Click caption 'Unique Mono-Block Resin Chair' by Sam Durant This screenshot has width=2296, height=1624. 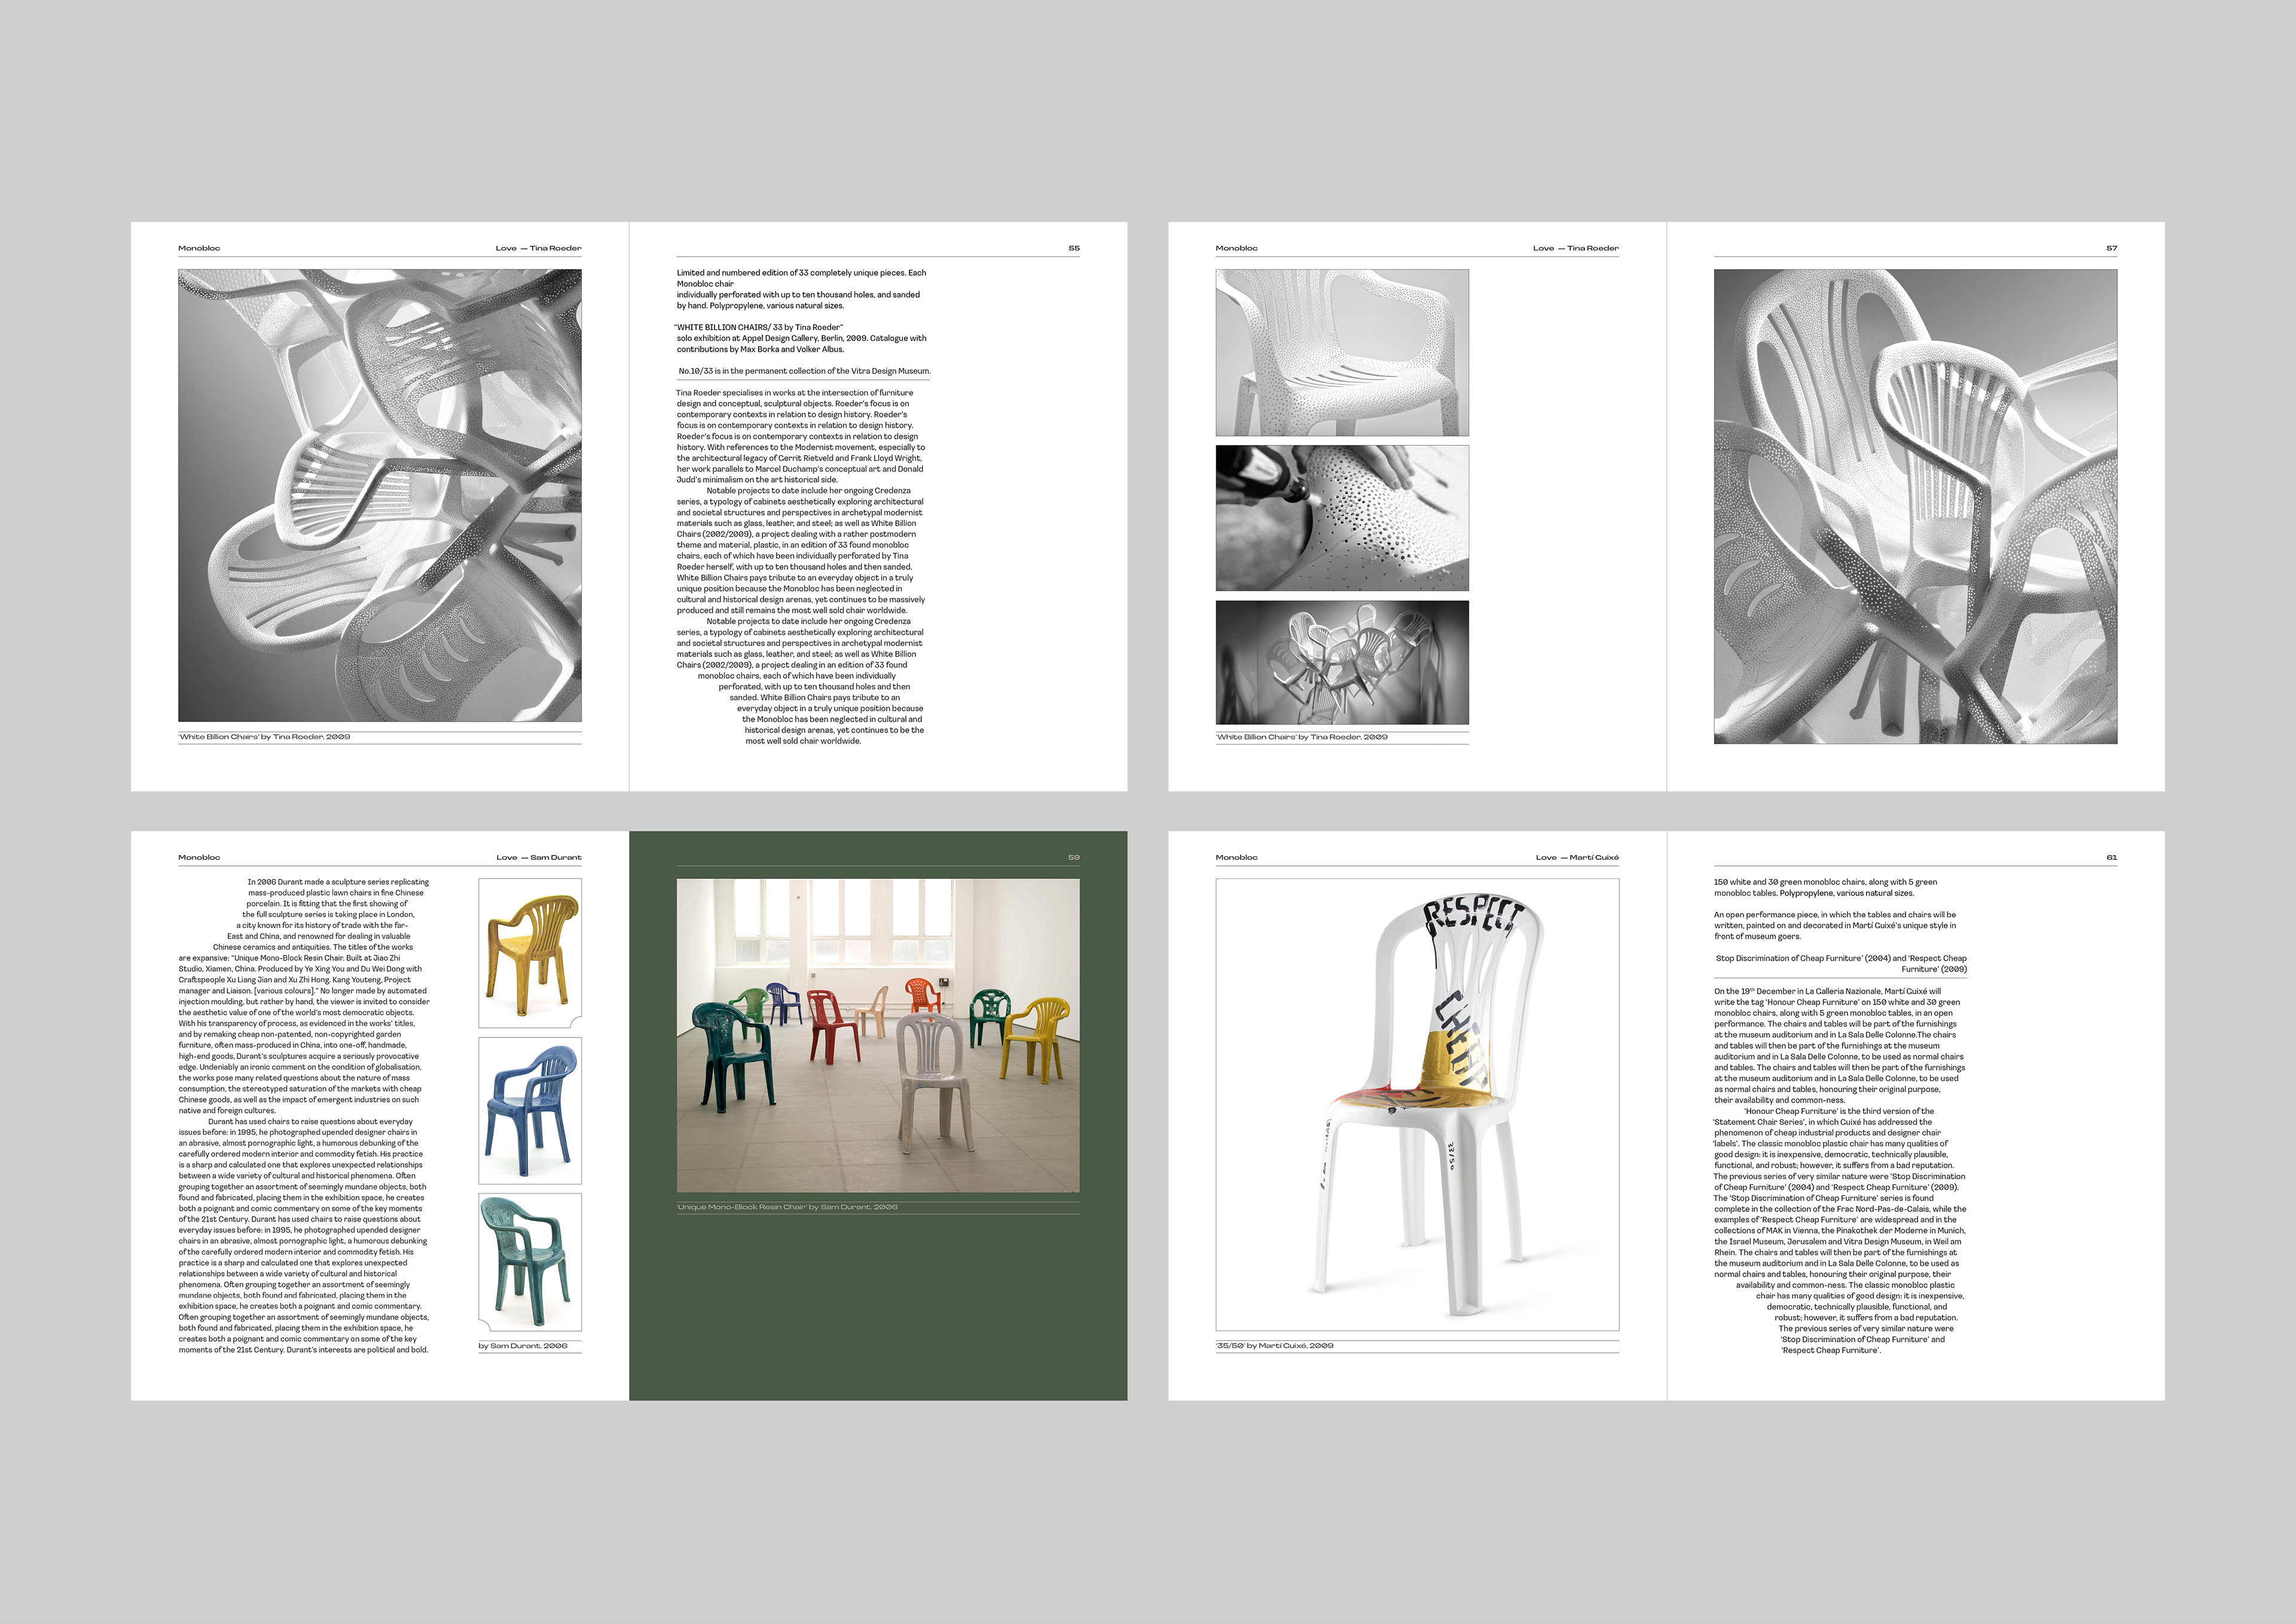[787, 1207]
